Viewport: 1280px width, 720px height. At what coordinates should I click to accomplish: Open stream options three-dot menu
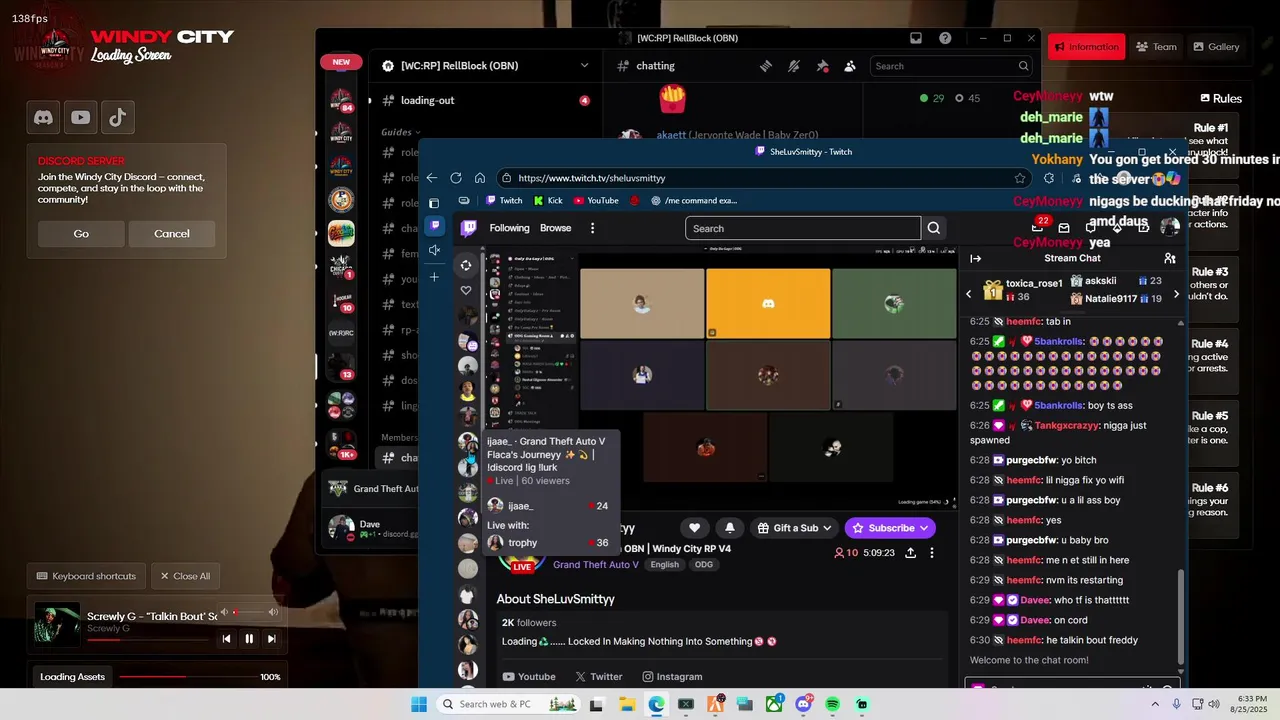pos(932,553)
